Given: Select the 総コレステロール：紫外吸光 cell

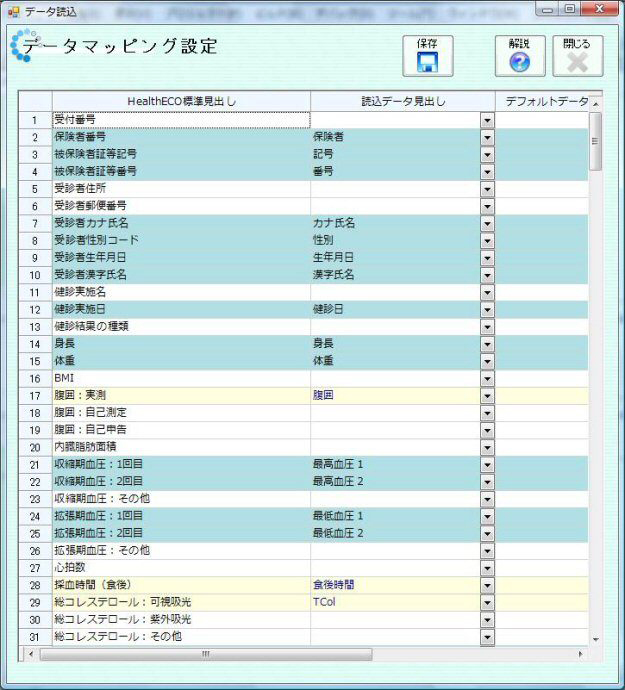Looking at the screenshot, I should [x=181, y=620].
